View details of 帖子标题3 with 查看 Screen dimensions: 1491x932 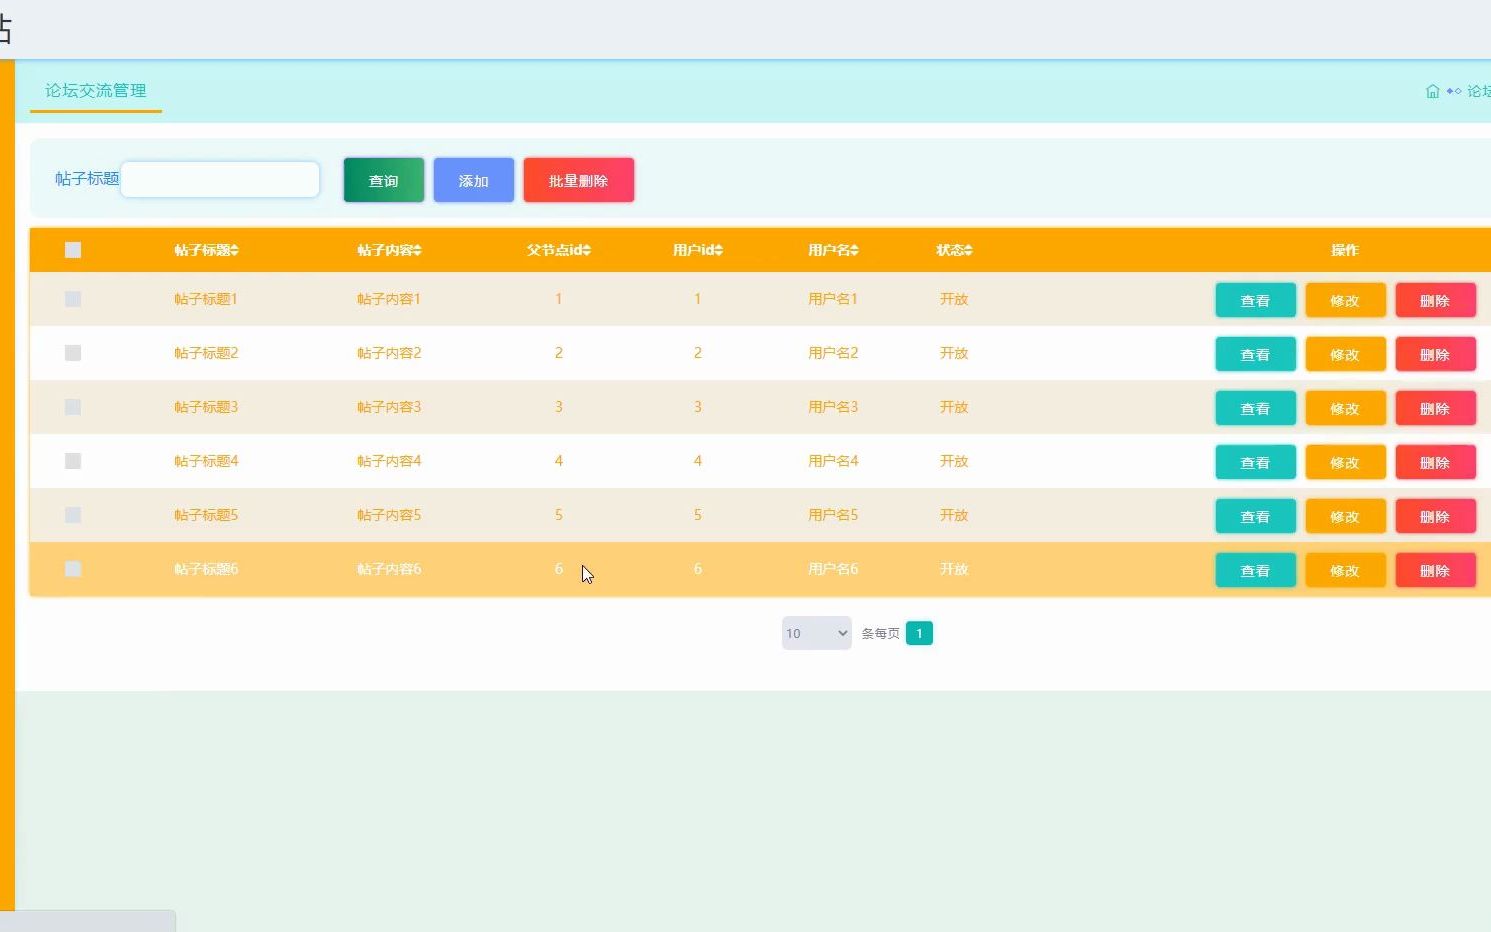pos(1256,408)
